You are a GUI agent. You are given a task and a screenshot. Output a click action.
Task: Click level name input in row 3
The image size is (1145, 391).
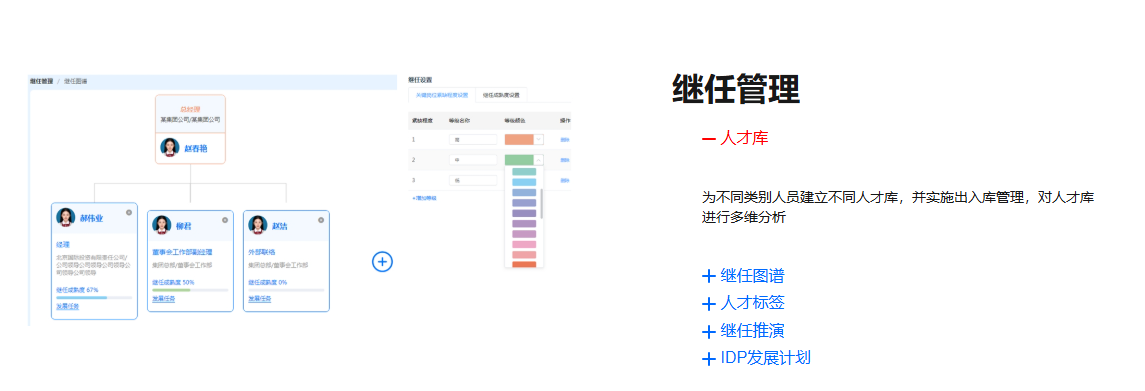click(472, 180)
